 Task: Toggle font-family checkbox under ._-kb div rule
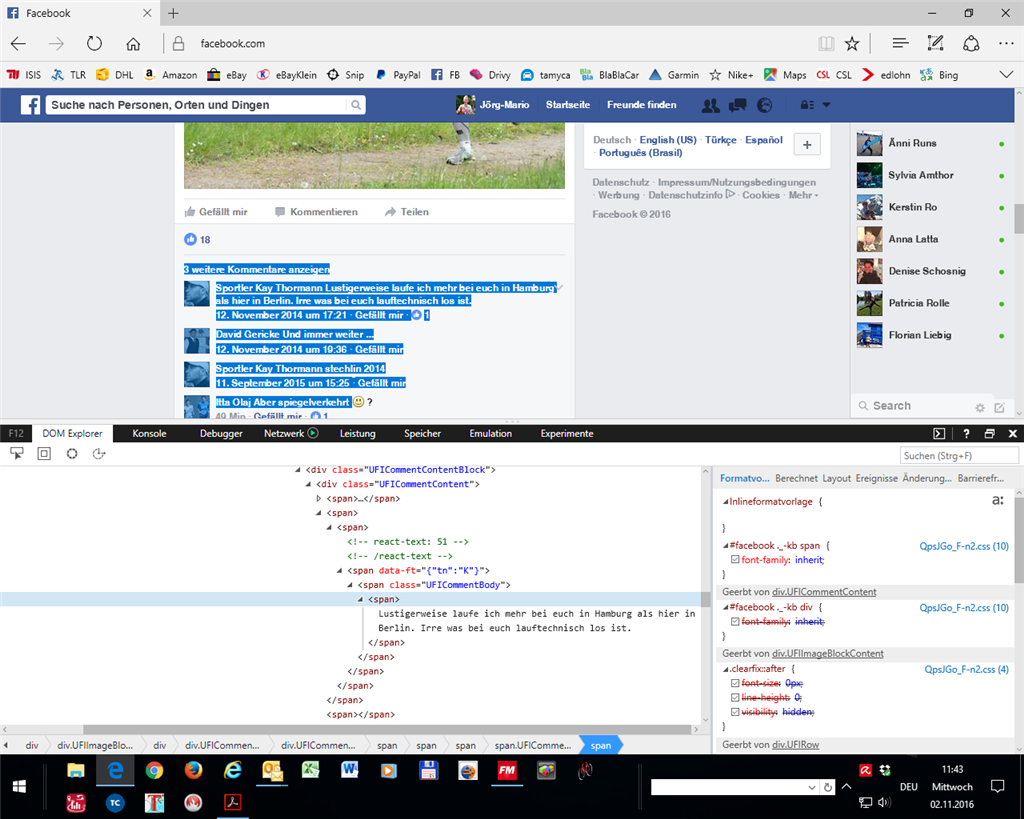point(735,621)
